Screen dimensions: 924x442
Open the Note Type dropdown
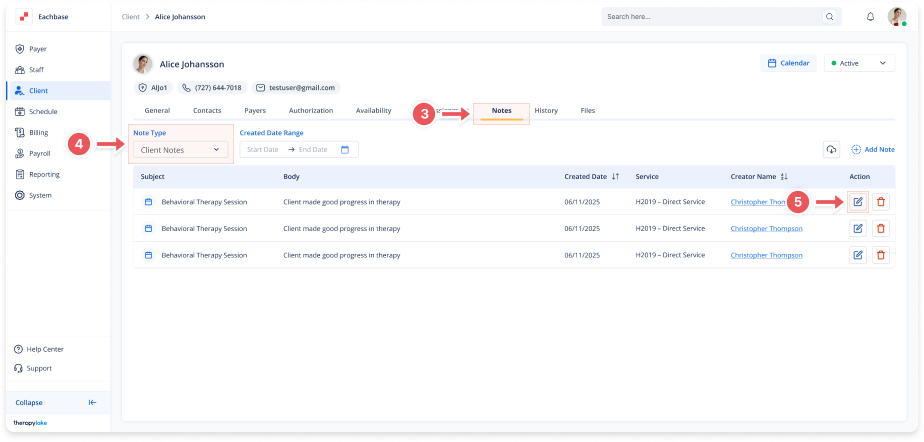click(x=180, y=150)
